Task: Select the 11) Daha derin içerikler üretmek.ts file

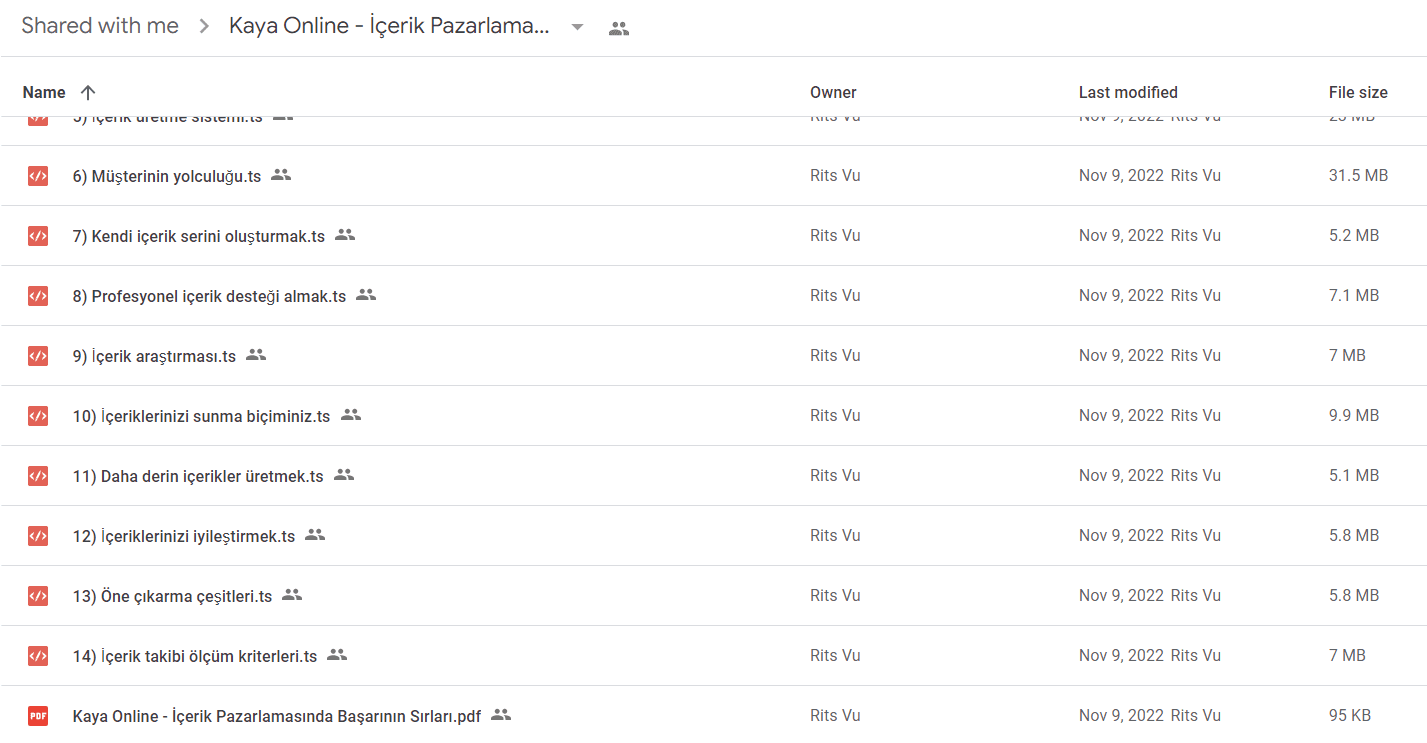Action: click(713, 476)
